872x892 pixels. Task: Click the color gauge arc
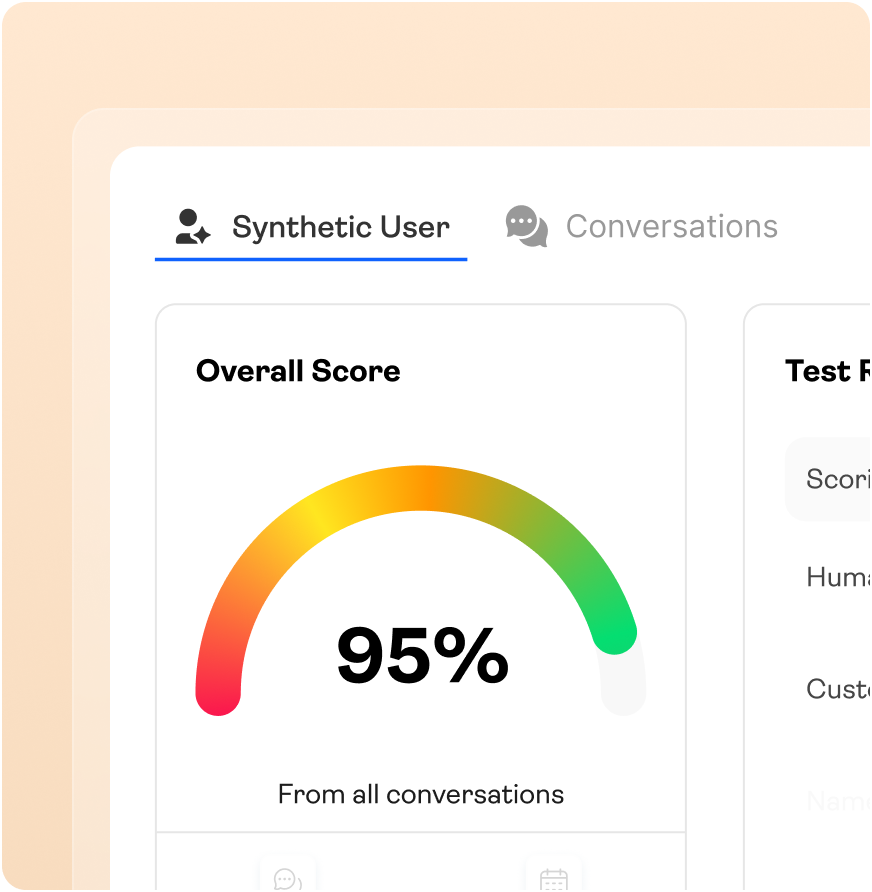pyautogui.click(x=420, y=590)
